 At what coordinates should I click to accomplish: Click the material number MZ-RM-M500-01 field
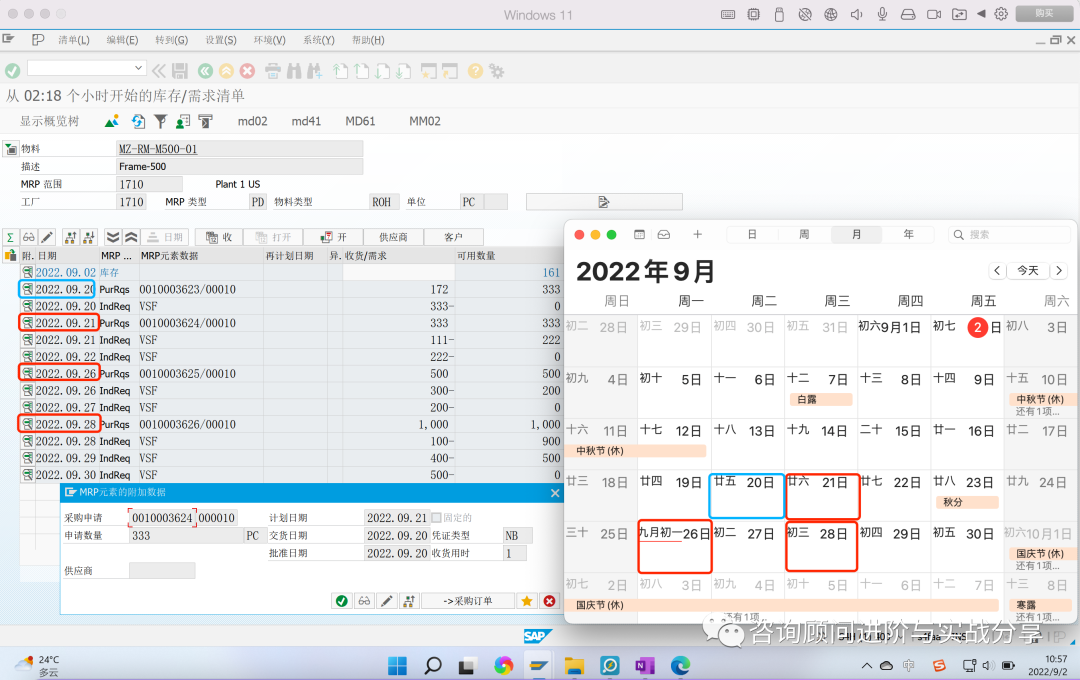coord(240,149)
